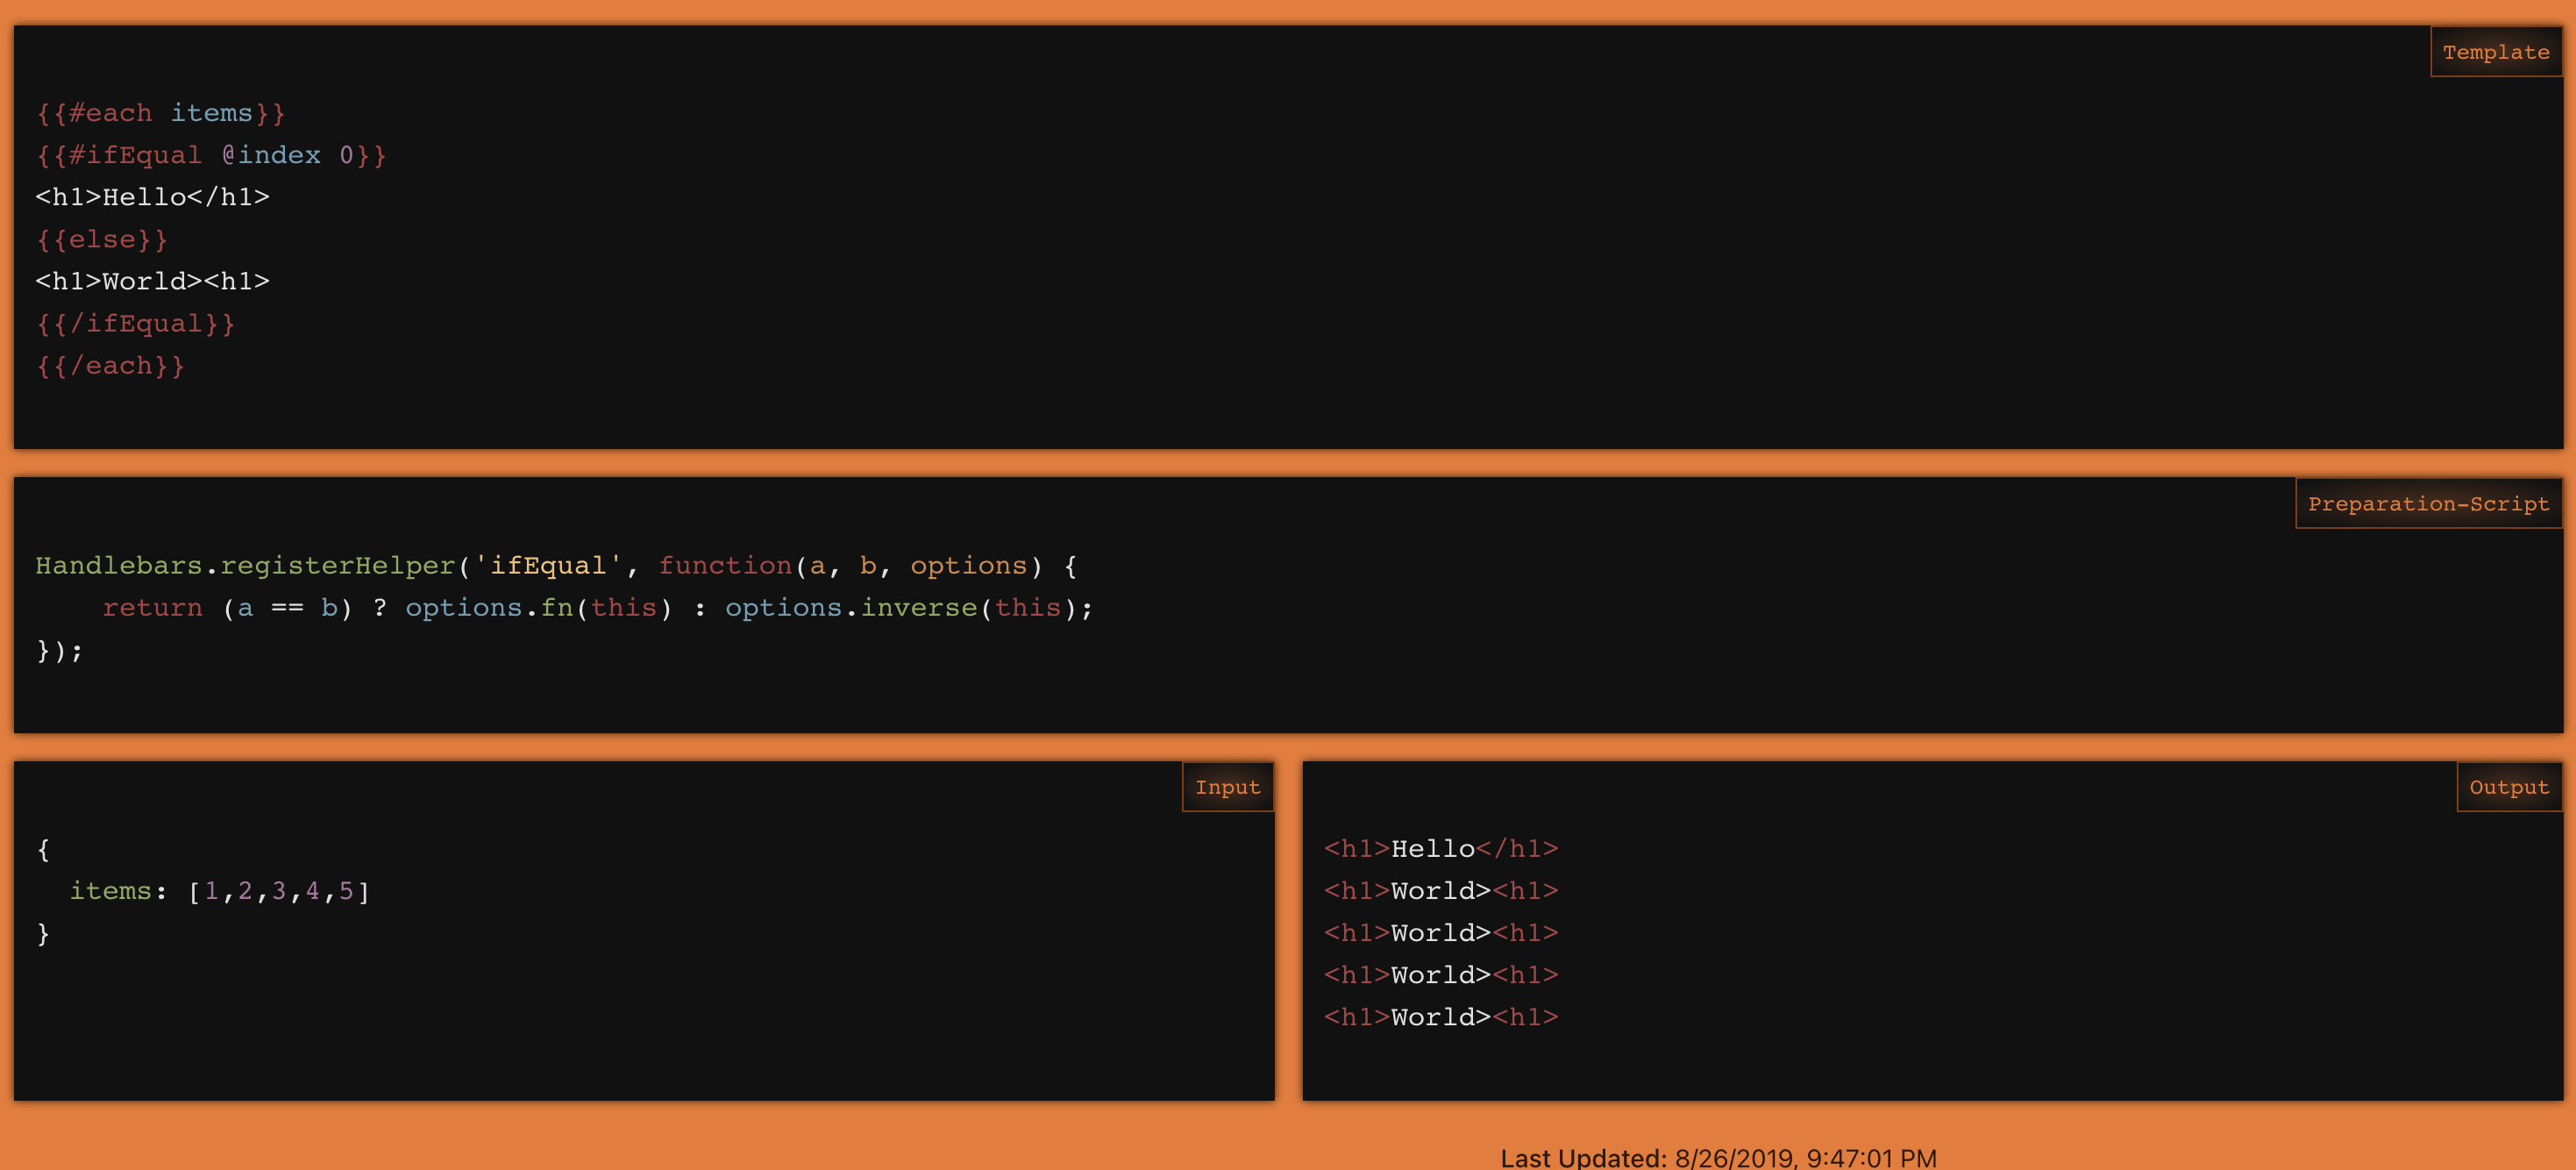This screenshot has height=1170, width=2576.
Task: Click options.fn(this) in script
Action: tap(539, 608)
